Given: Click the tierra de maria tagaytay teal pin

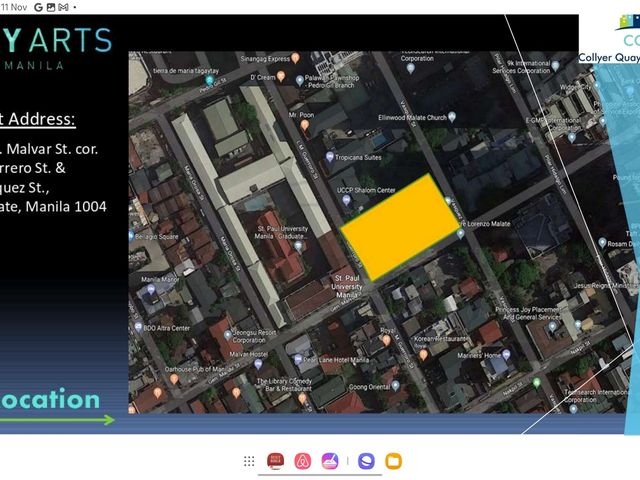Looking at the screenshot, I should pos(209,80).
